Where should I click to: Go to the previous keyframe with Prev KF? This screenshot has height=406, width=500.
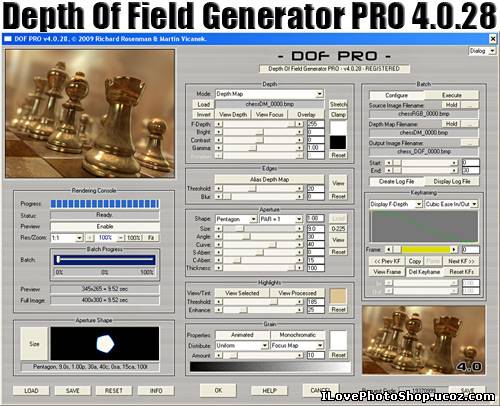[387, 261]
